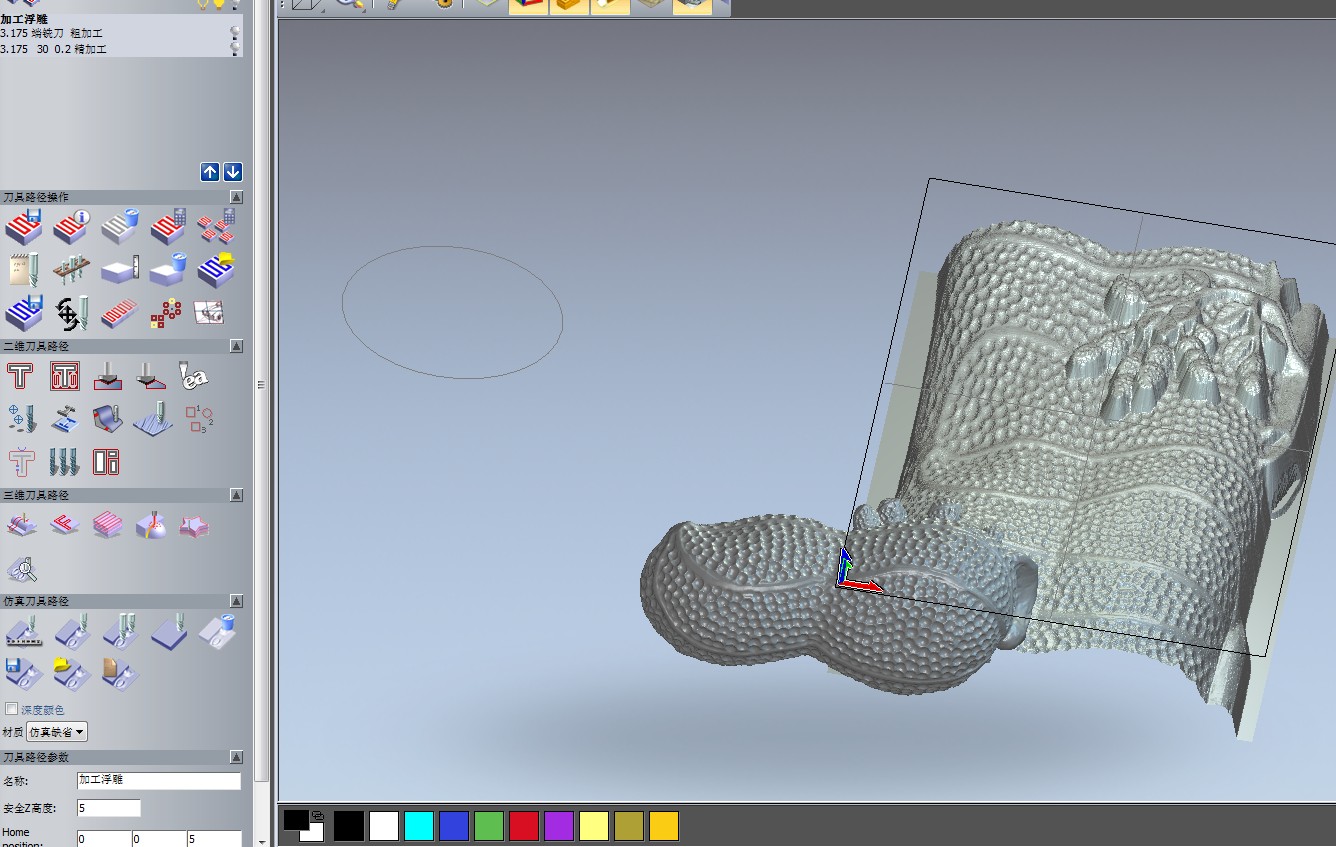Move toolpath down with blue arrow button
The width and height of the screenshot is (1336, 847).
(233, 172)
